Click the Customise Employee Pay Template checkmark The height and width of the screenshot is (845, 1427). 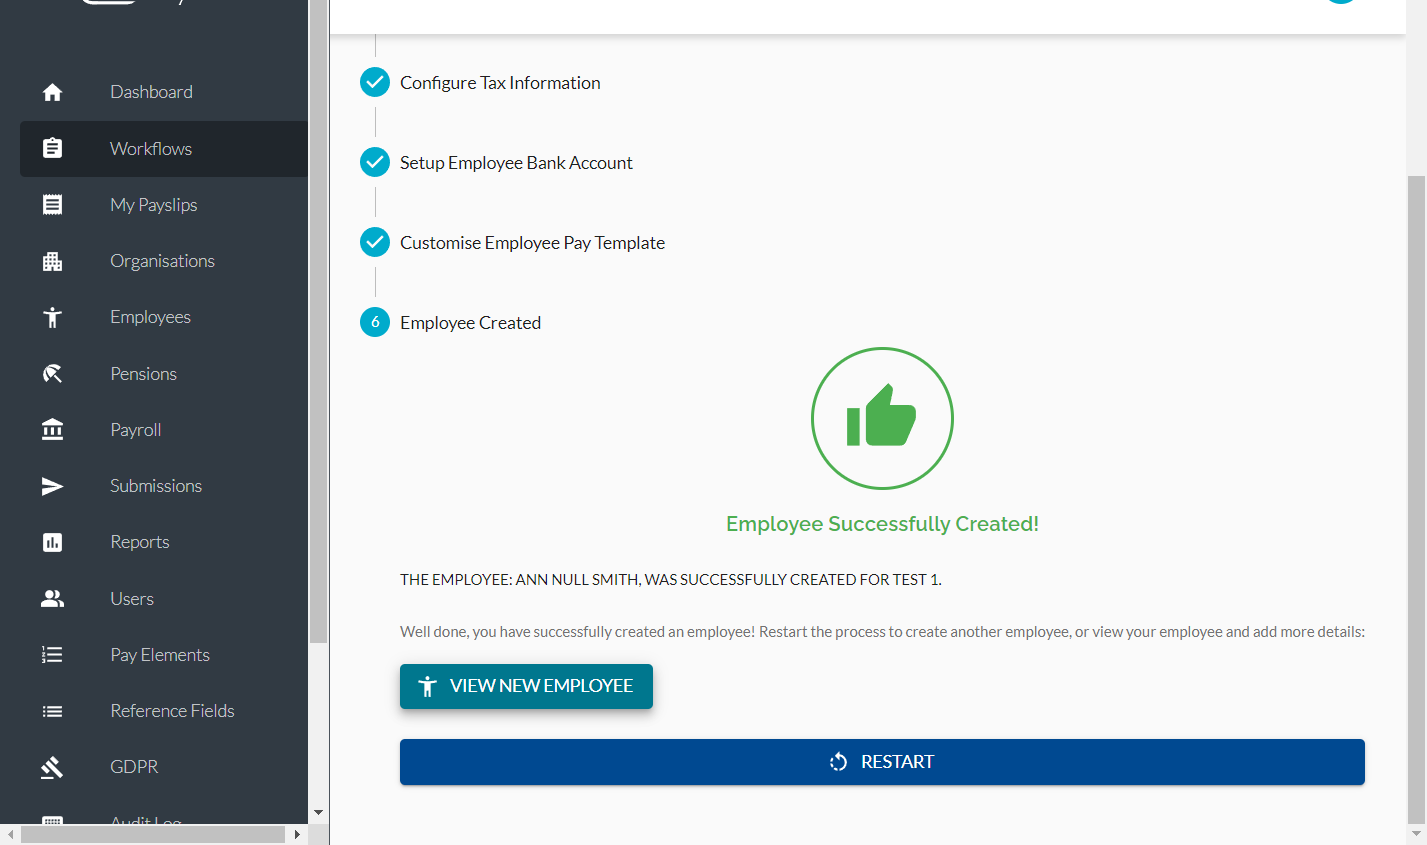coord(375,242)
